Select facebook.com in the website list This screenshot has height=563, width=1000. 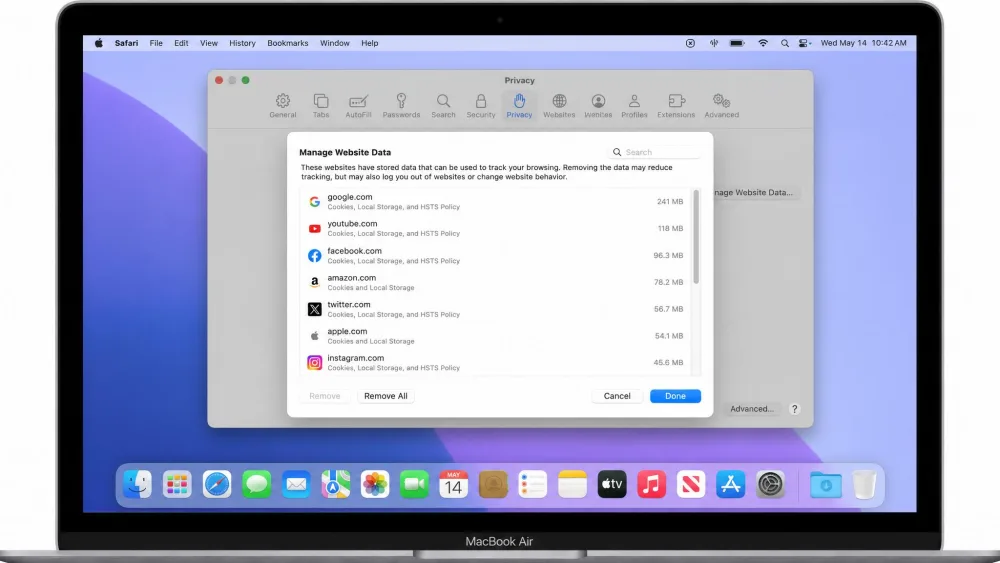pyautogui.click(x=496, y=255)
